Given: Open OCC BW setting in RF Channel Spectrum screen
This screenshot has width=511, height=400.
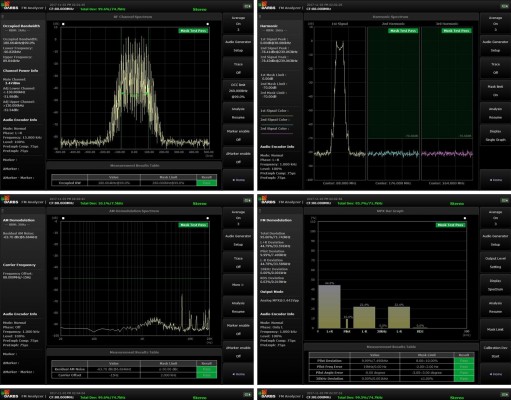Looking at the screenshot, I should coord(238,91).
